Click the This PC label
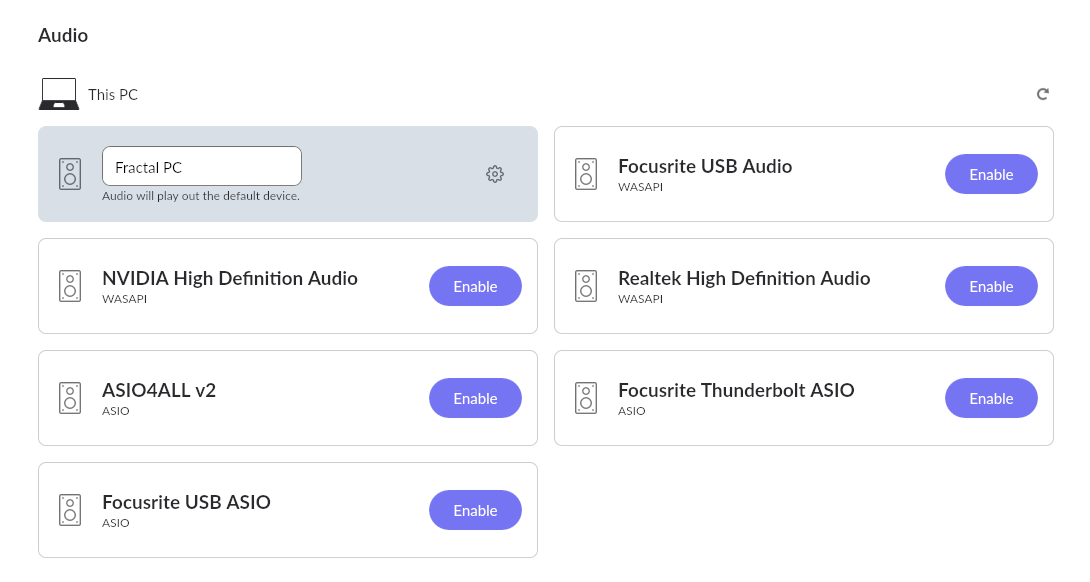 coord(113,95)
